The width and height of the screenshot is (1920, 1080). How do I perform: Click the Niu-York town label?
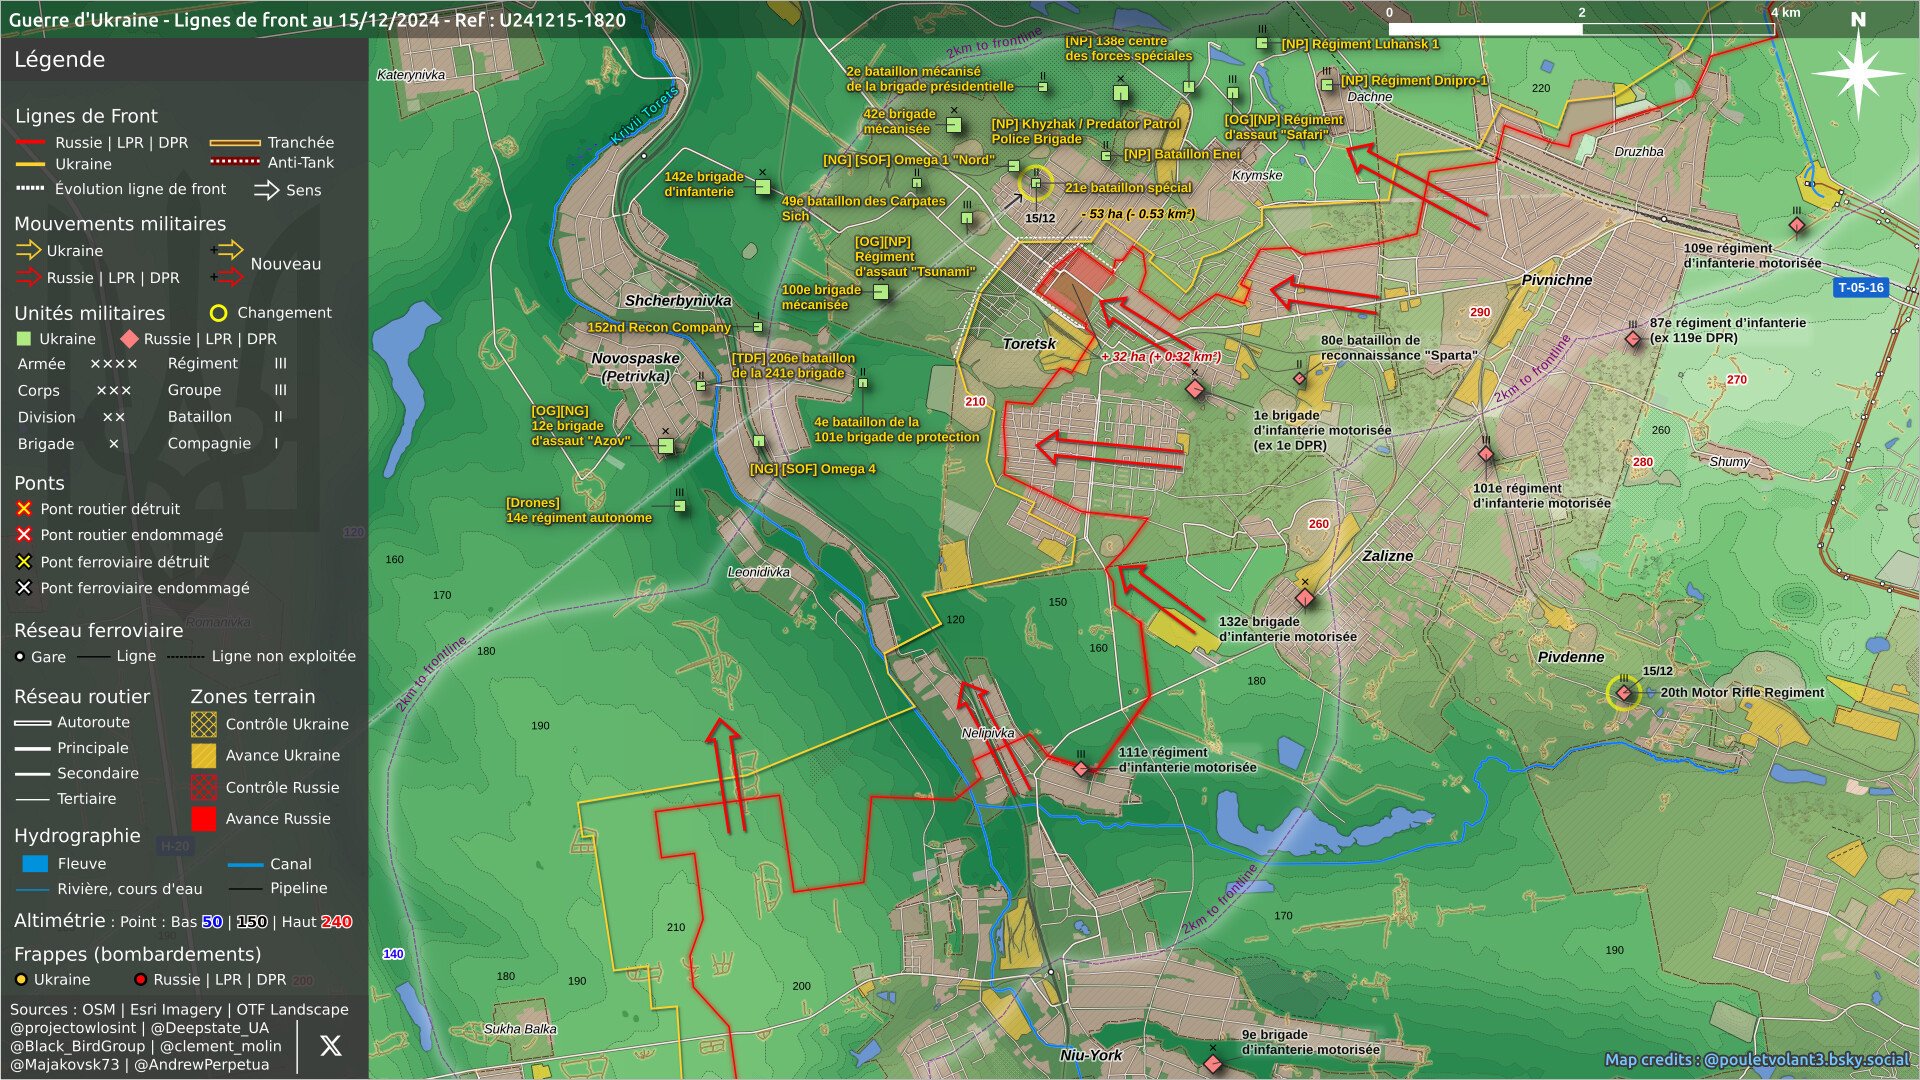(1091, 1055)
